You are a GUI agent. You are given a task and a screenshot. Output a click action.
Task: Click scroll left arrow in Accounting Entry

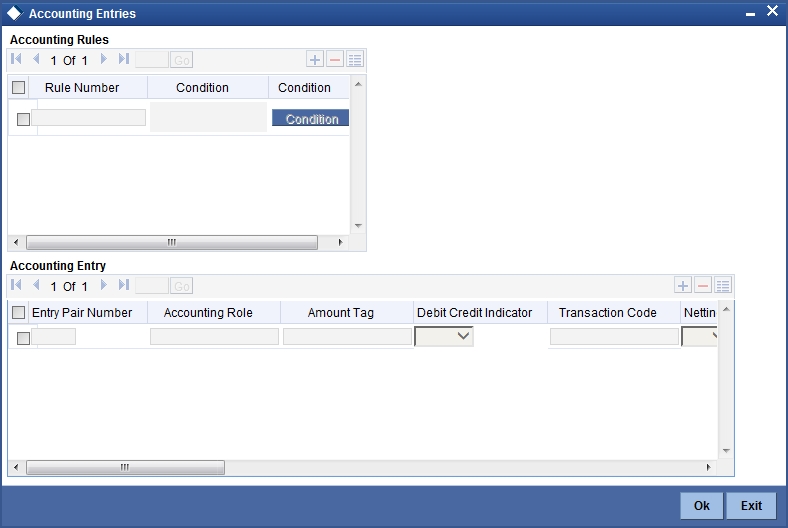[16, 467]
